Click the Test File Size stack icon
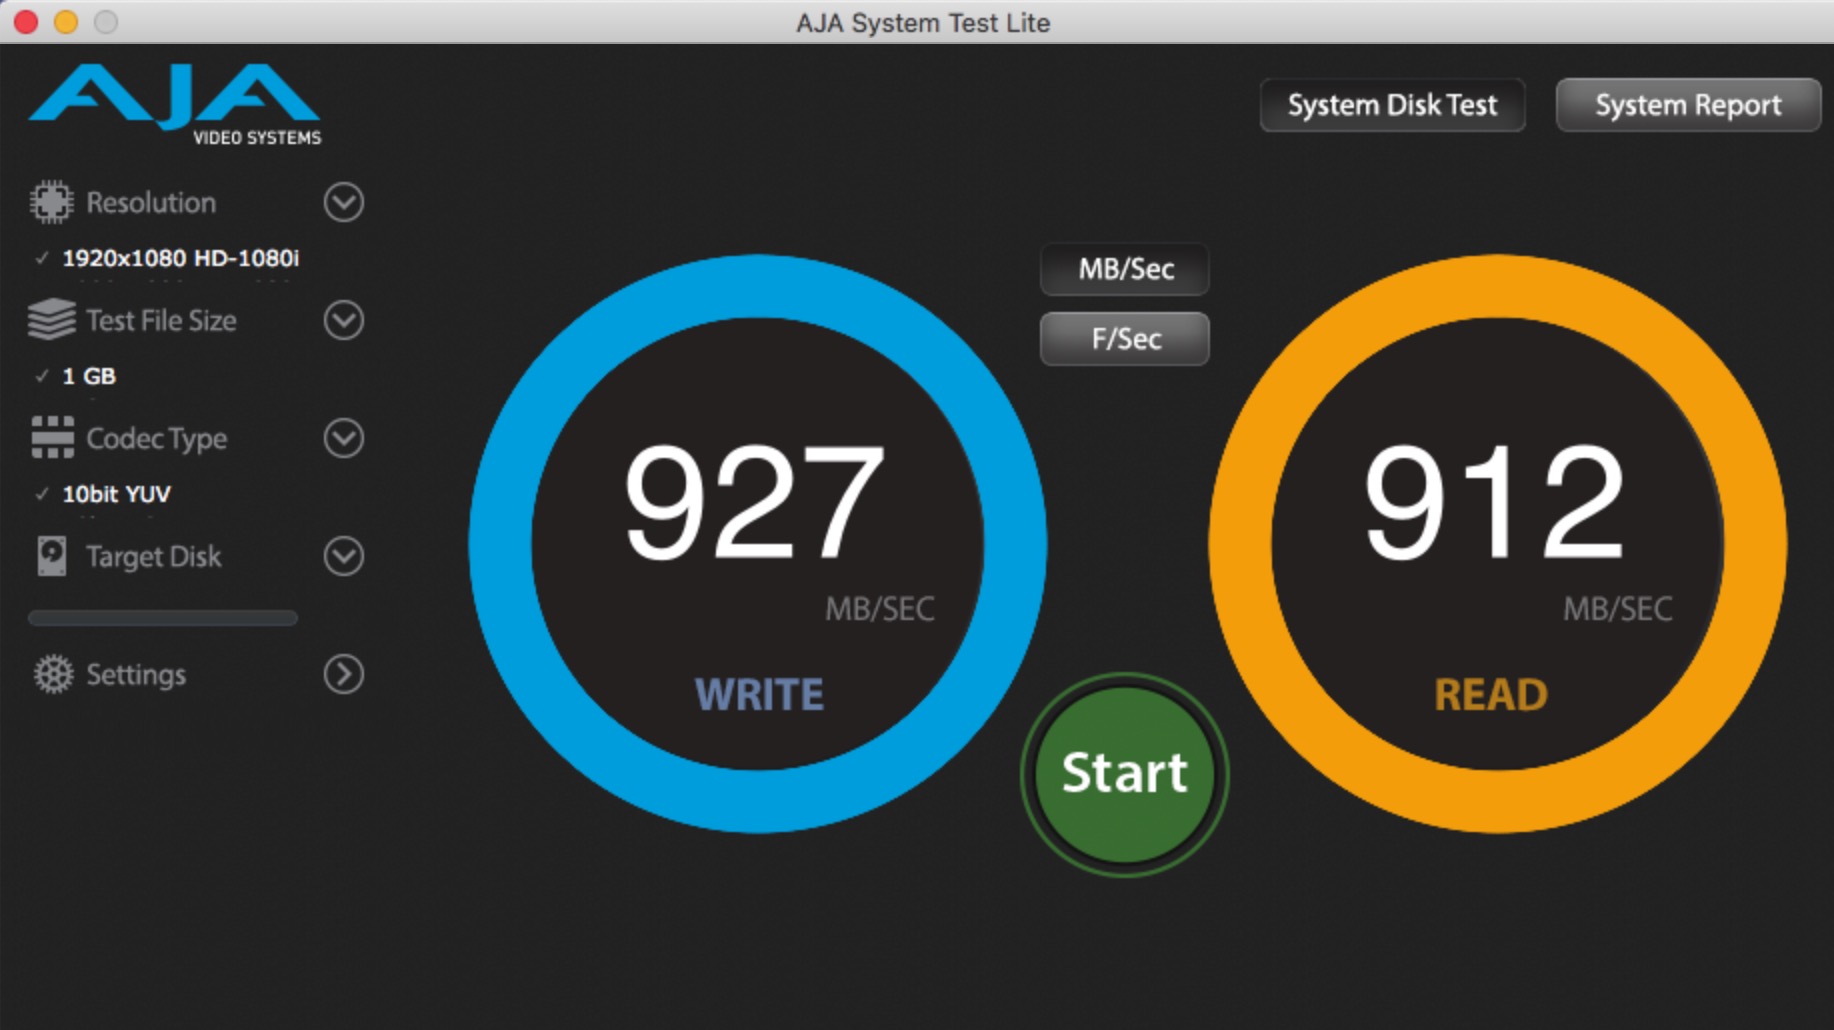Screen dimensions: 1834x1030 (51, 320)
